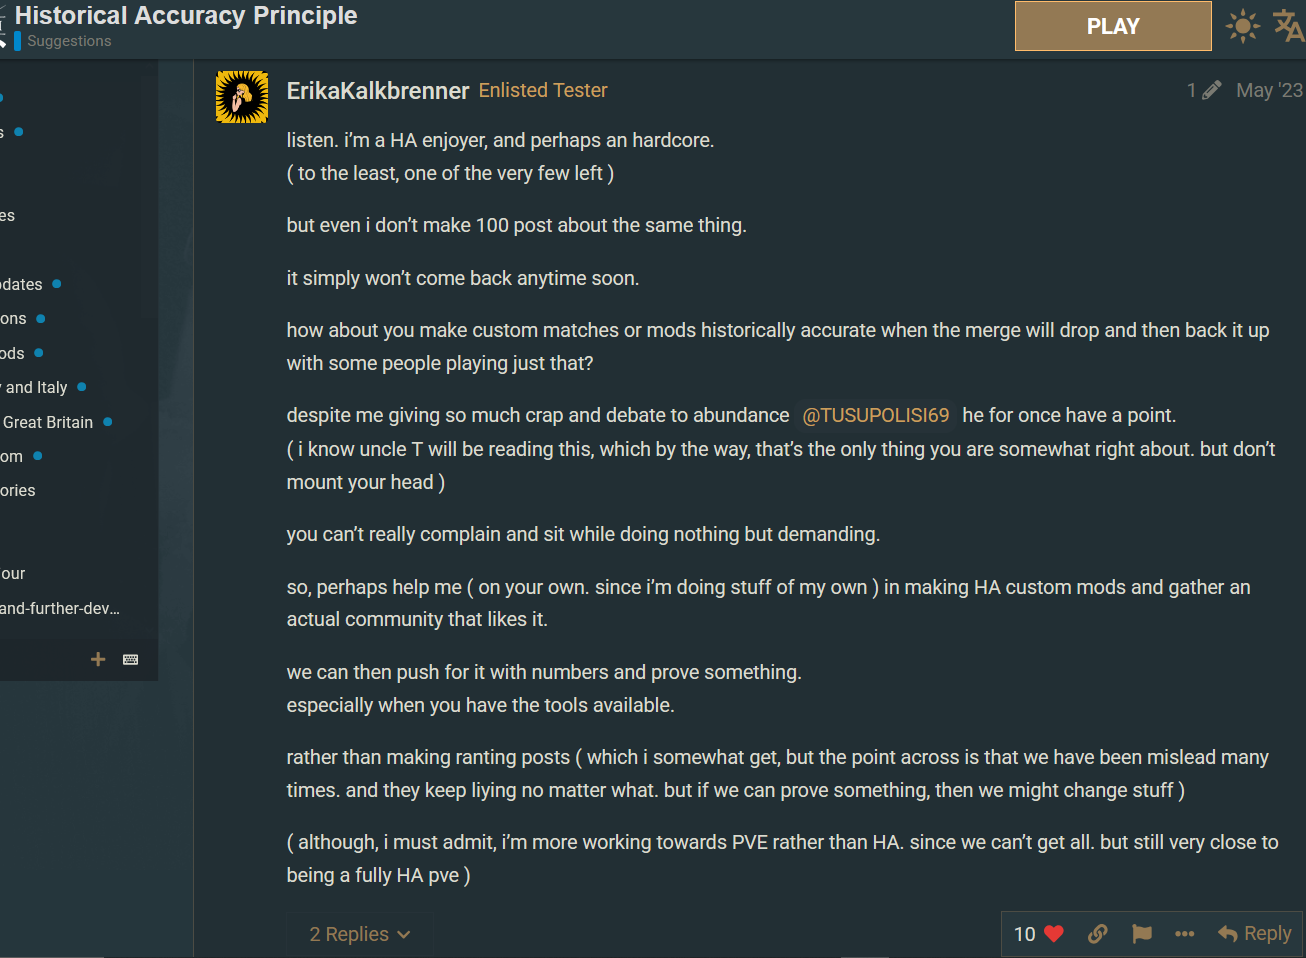Viewport: 1306px width, 958px height.
Task: Reply to ErikaKalkbrenner's post
Action: pos(1255,934)
